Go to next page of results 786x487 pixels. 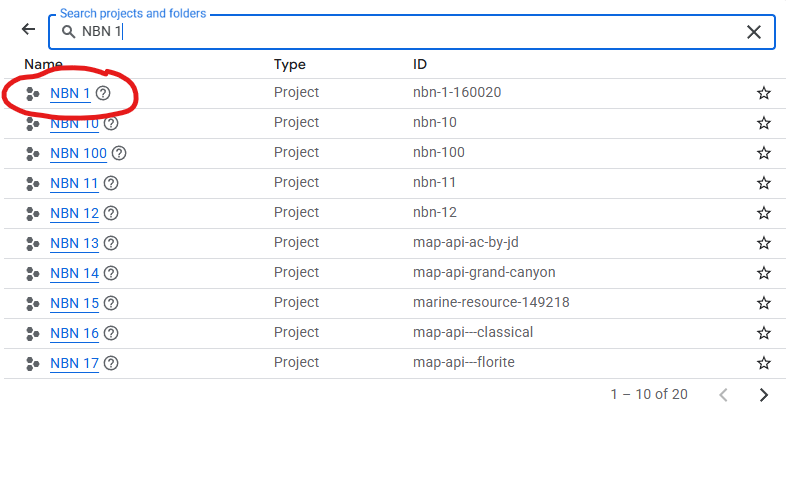click(764, 395)
